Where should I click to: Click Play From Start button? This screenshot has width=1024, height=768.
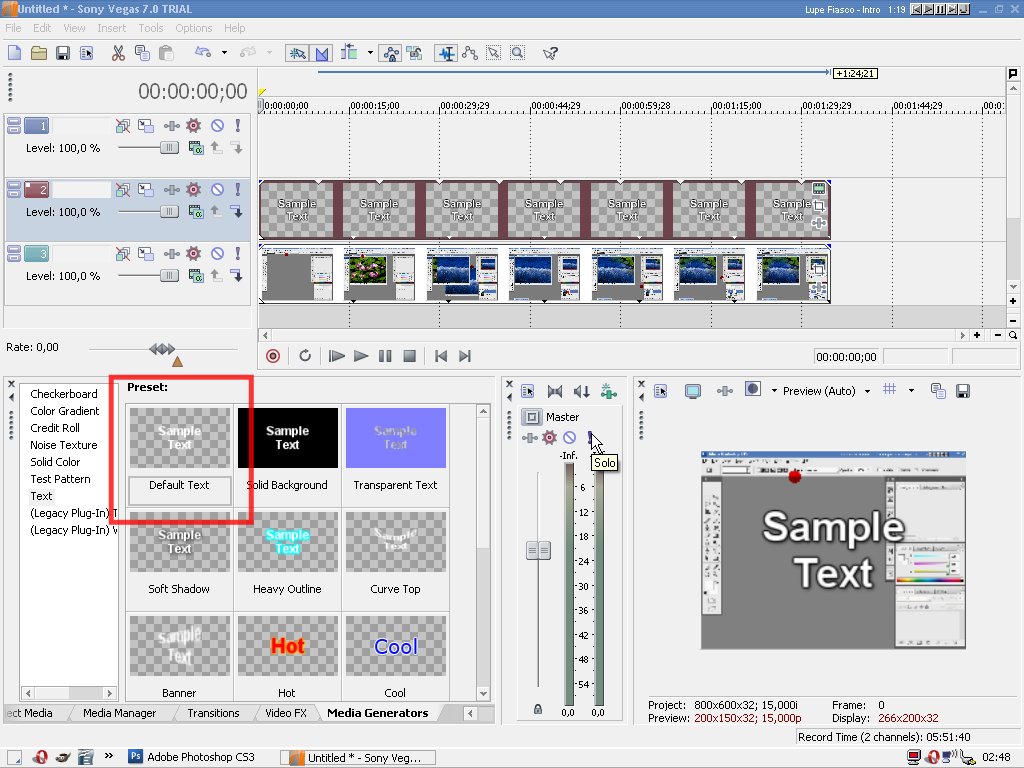coord(336,356)
